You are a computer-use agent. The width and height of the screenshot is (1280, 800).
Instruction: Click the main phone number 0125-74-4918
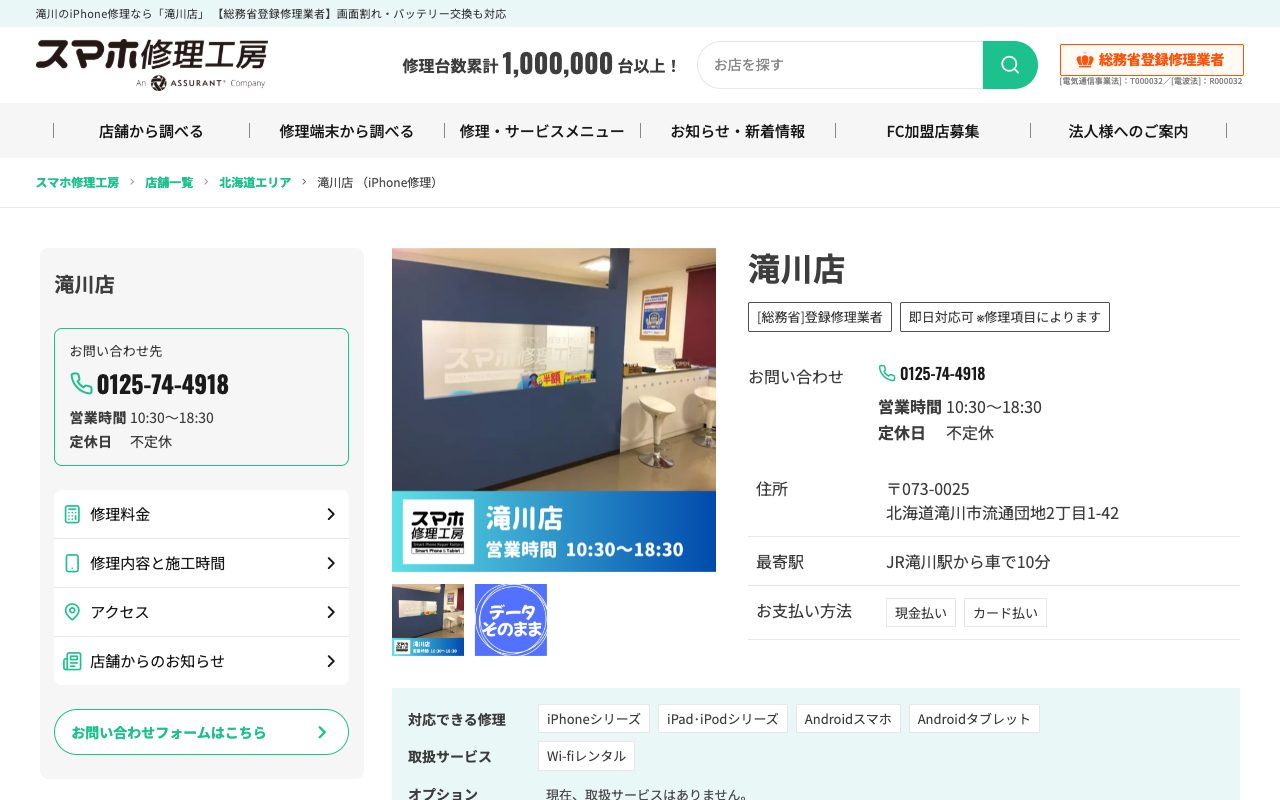pyautogui.click(x=942, y=373)
